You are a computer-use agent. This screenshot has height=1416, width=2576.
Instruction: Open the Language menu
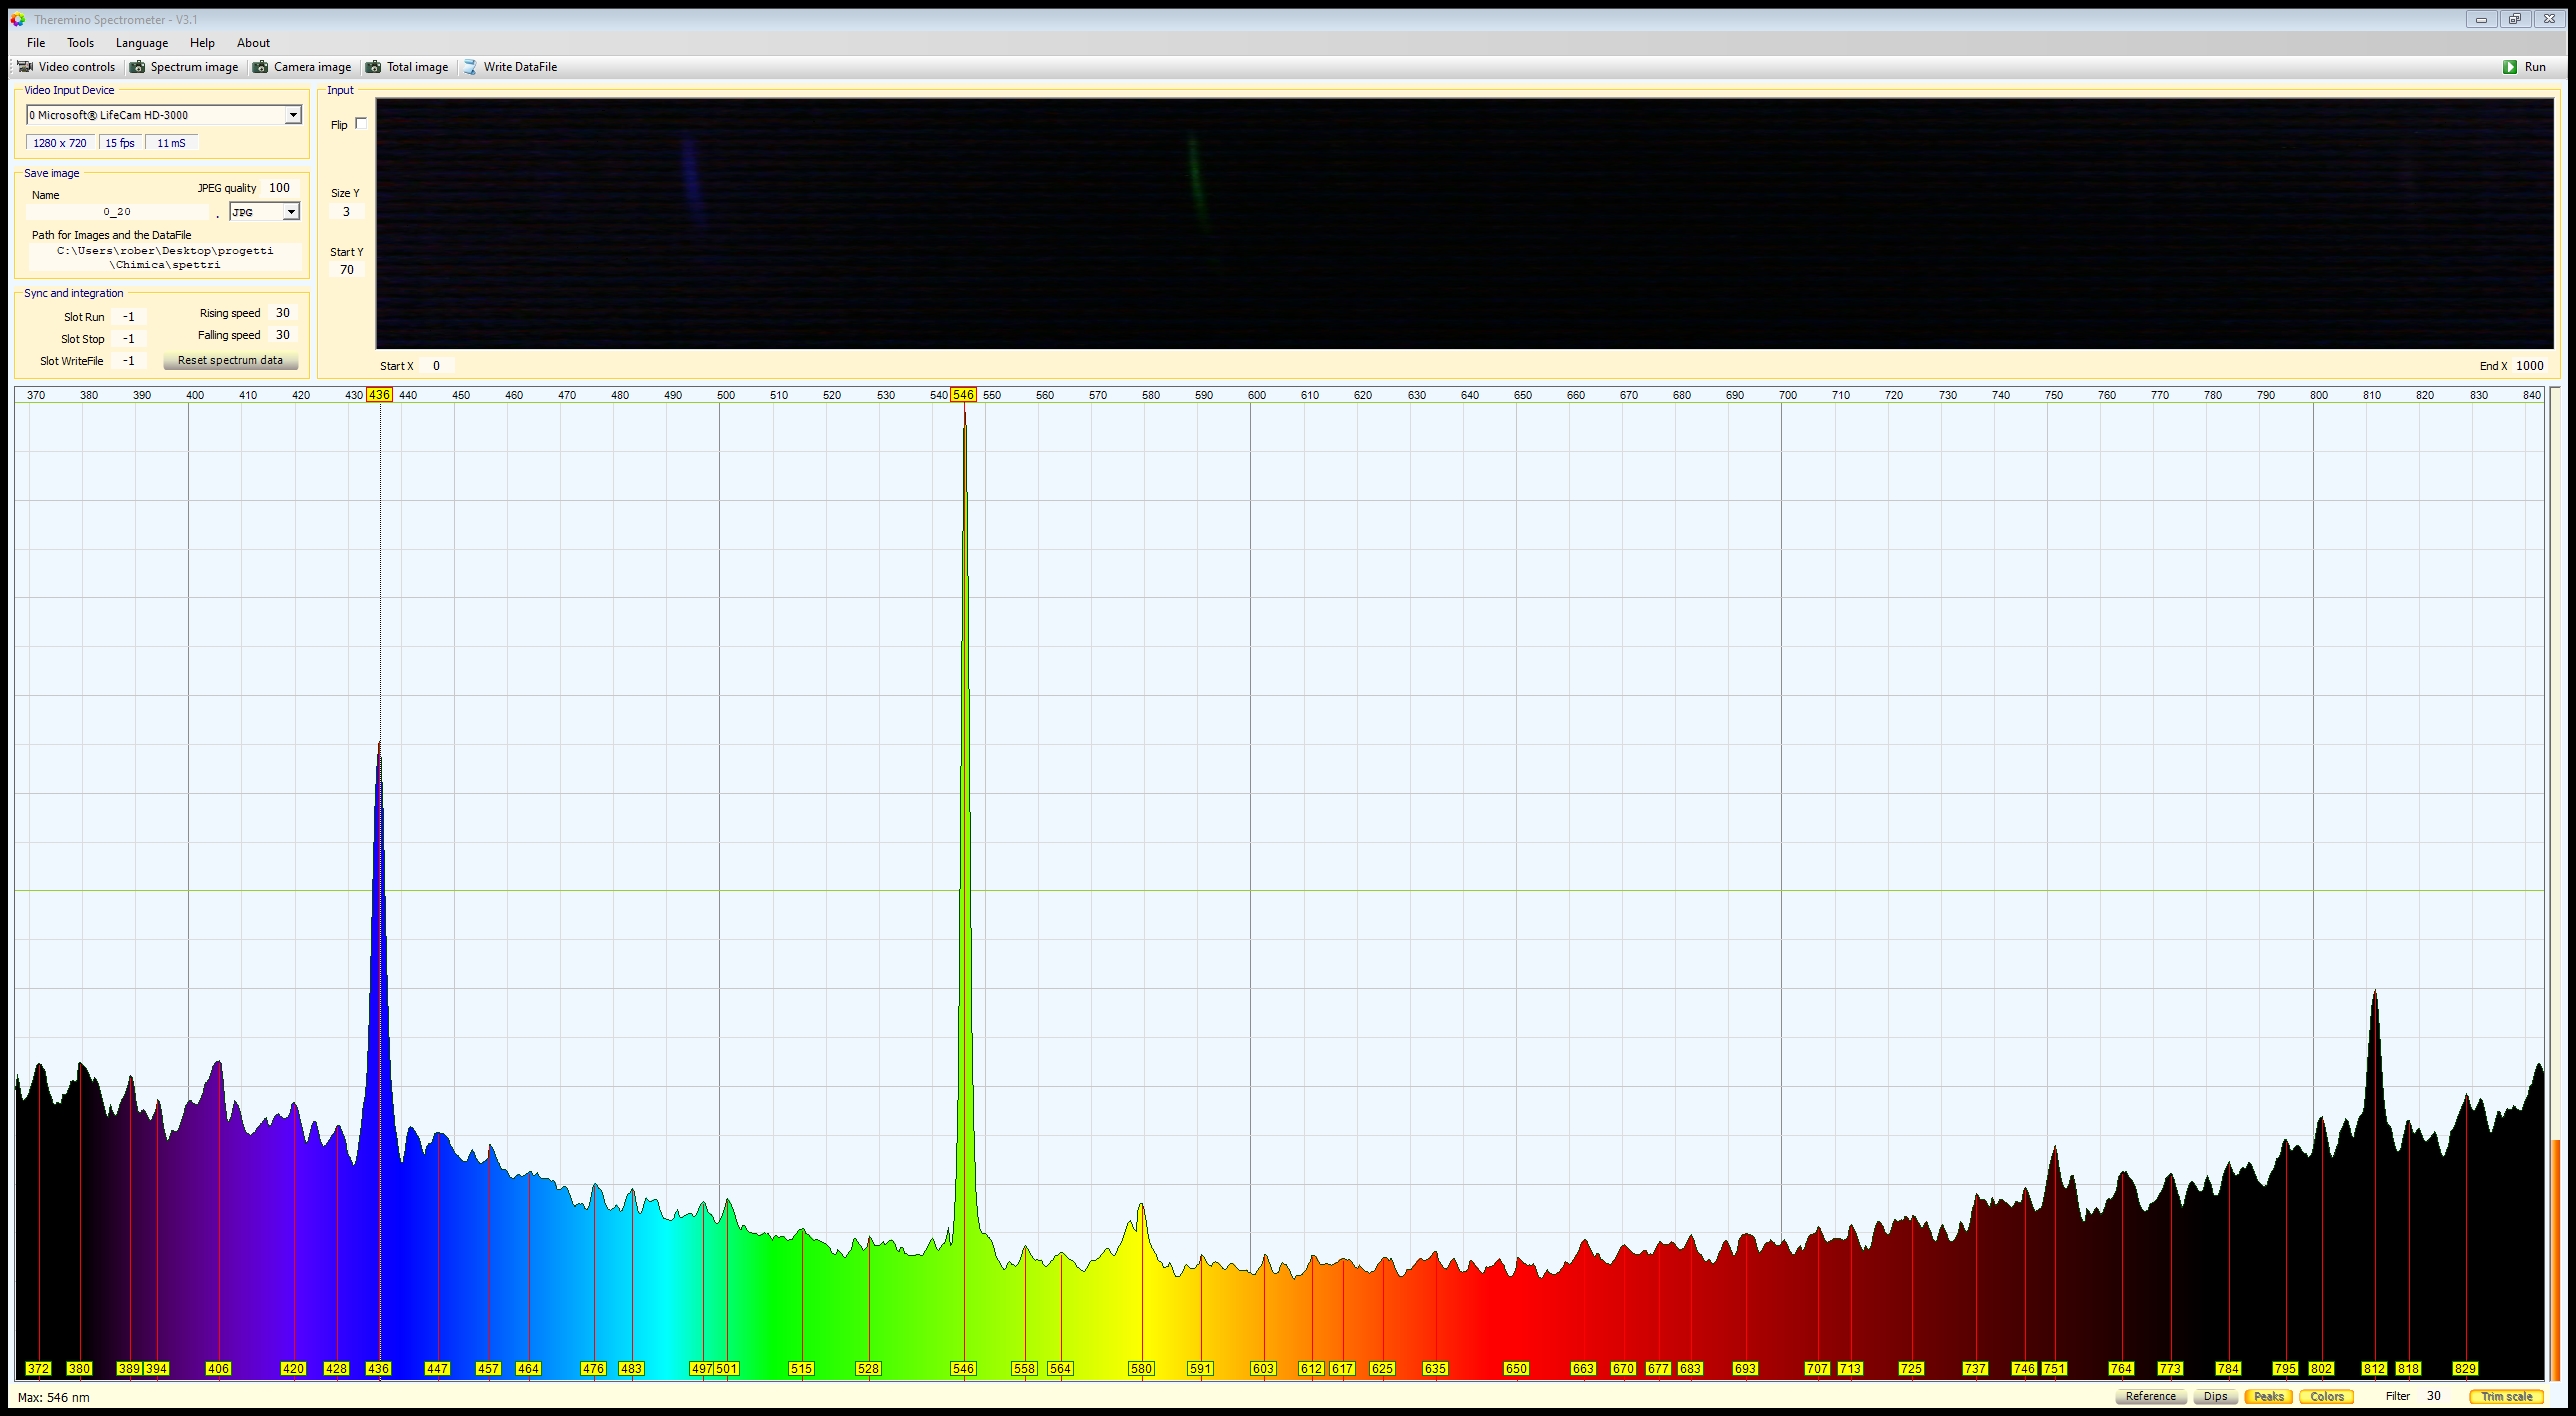coord(141,43)
